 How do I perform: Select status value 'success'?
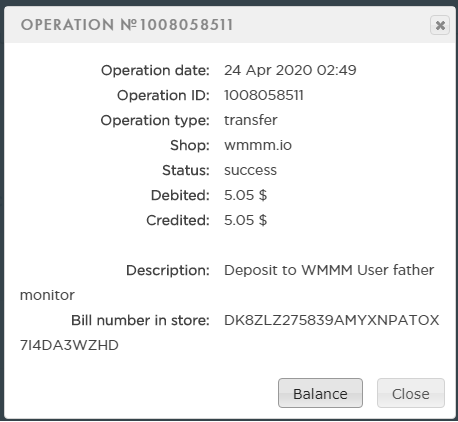[250, 170]
